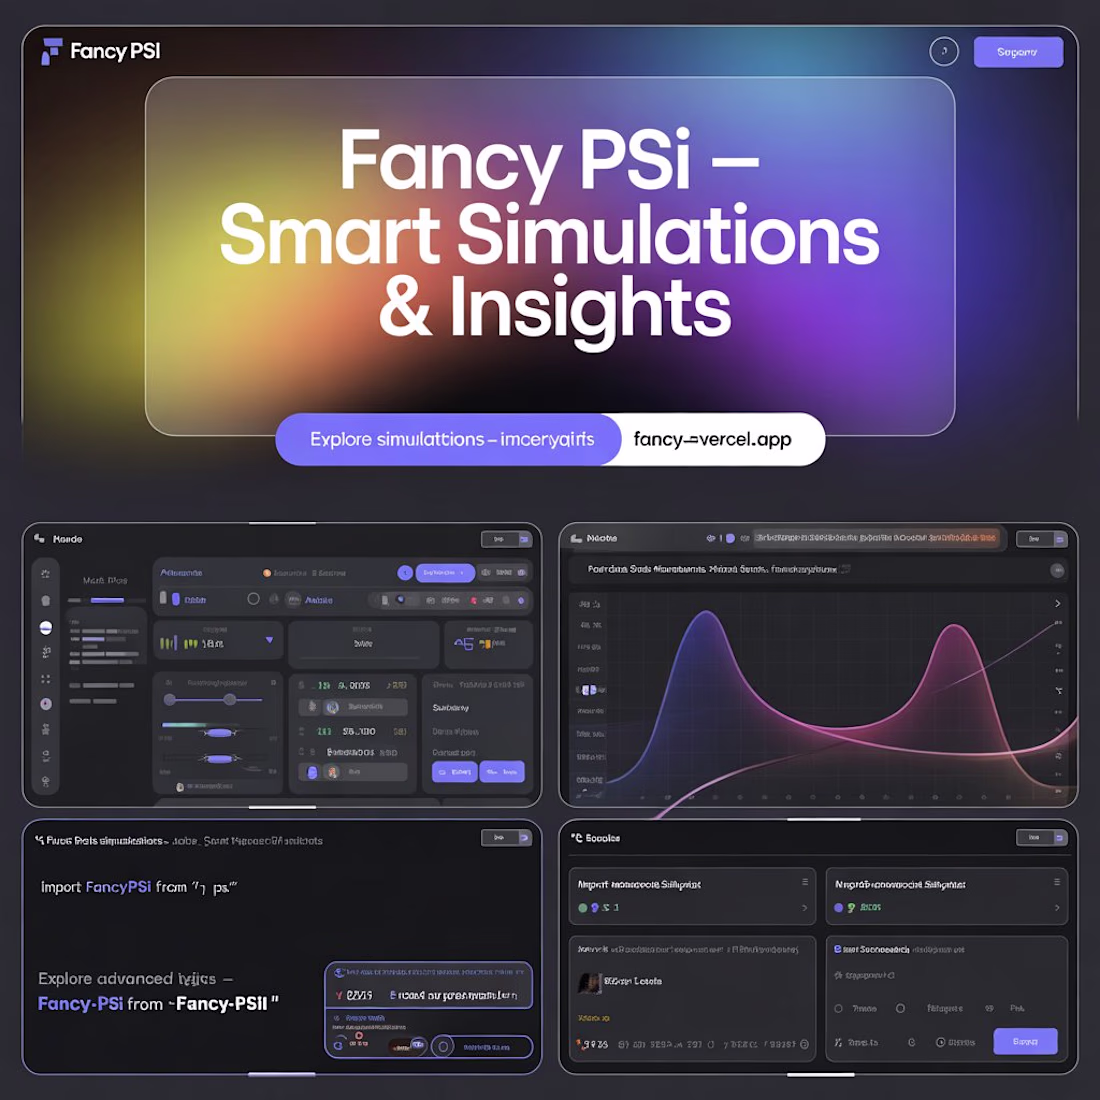The width and height of the screenshot is (1100, 1100).
Task: Click the purple submit button in bottom-right card
Action: tap(1025, 1042)
